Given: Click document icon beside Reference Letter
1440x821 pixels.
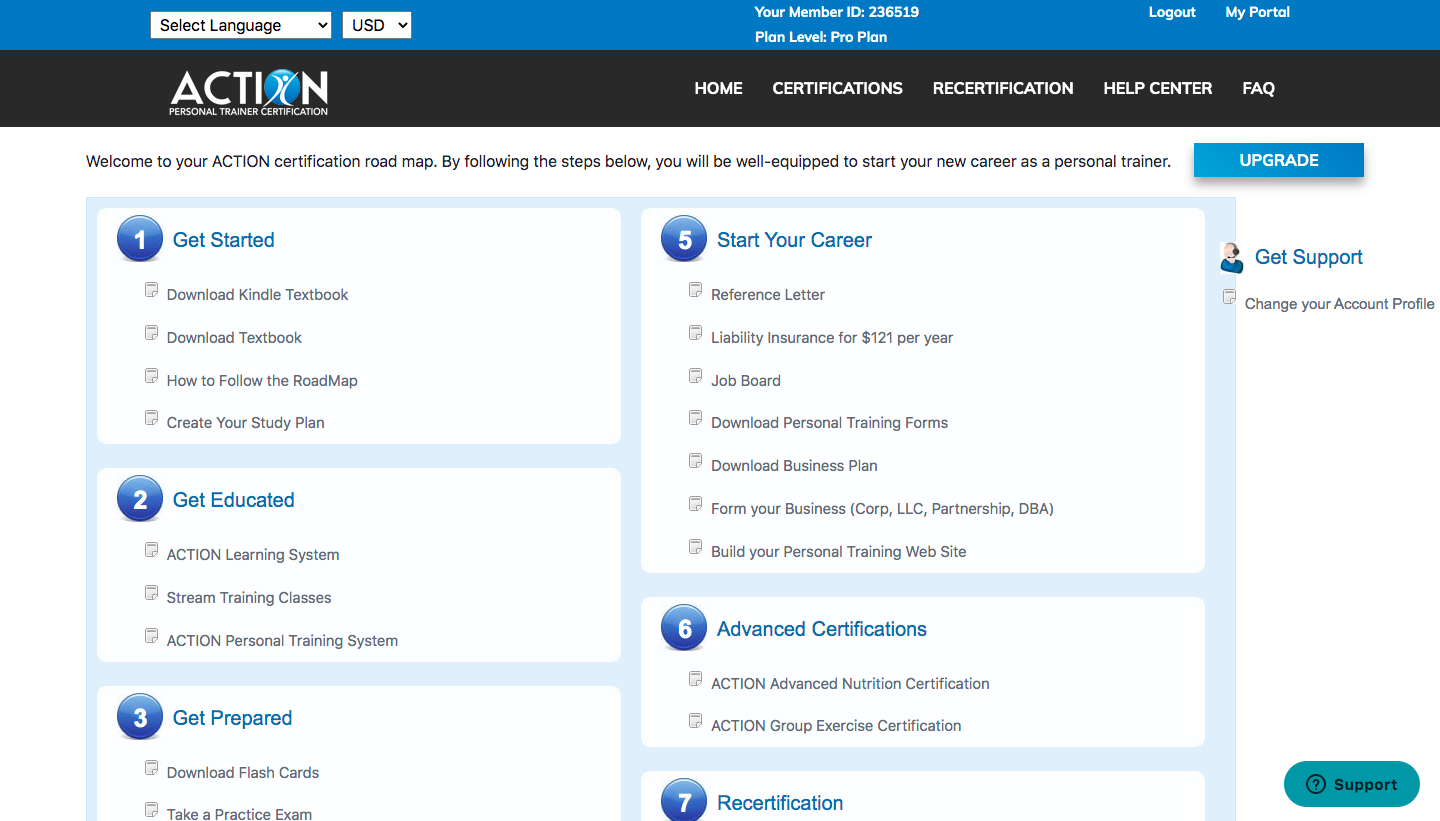Looking at the screenshot, I should [x=695, y=290].
